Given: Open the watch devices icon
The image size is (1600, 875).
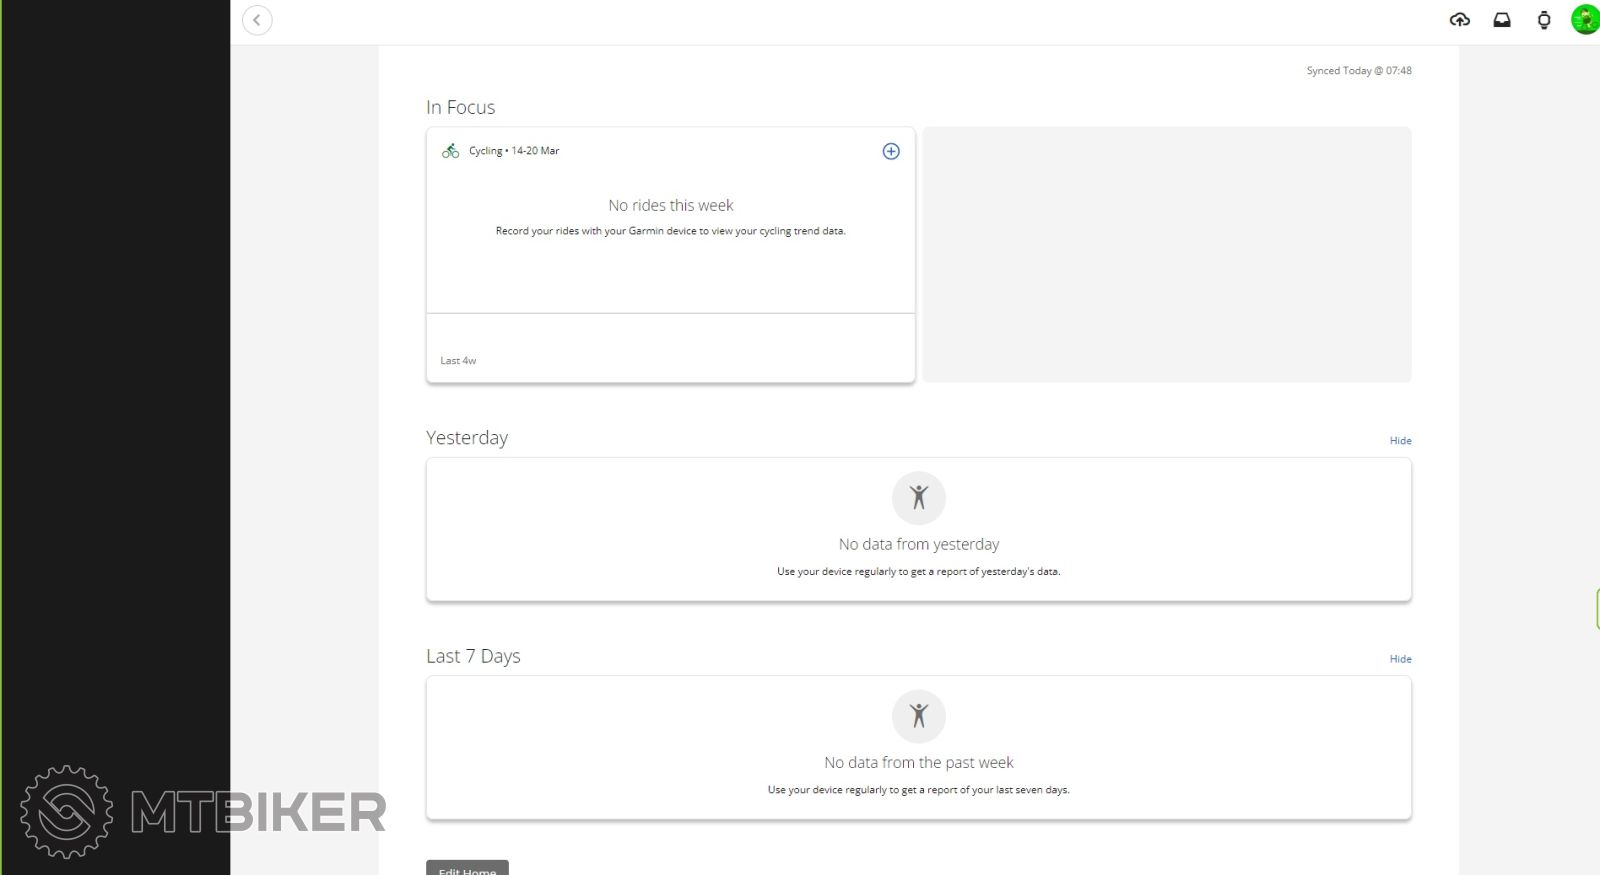Looking at the screenshot, I should click(1544, 20).
